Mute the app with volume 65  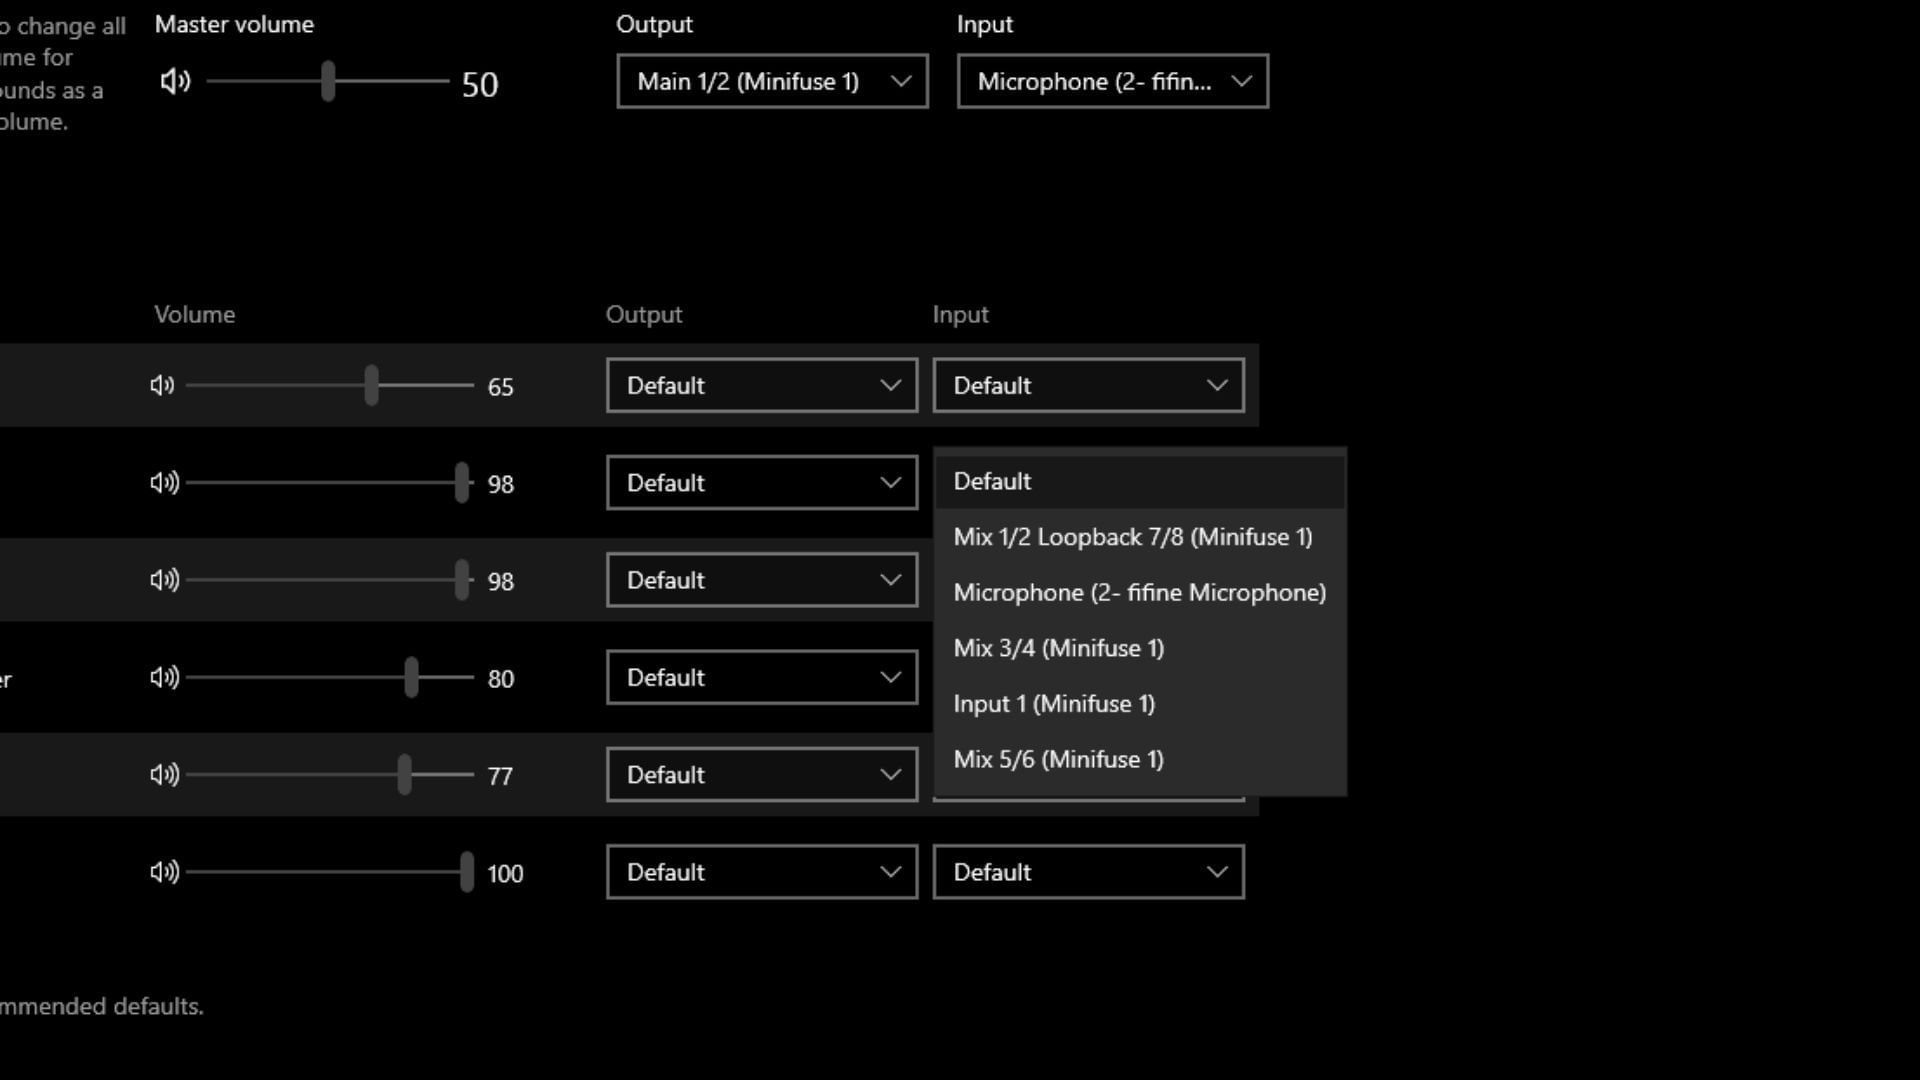[163, 386]
